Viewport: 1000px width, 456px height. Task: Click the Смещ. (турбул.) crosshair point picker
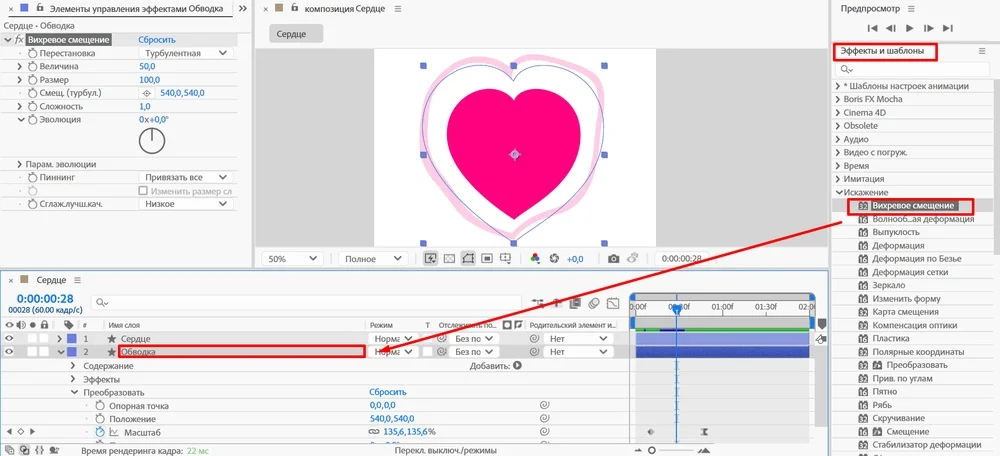tap(147, 93)
